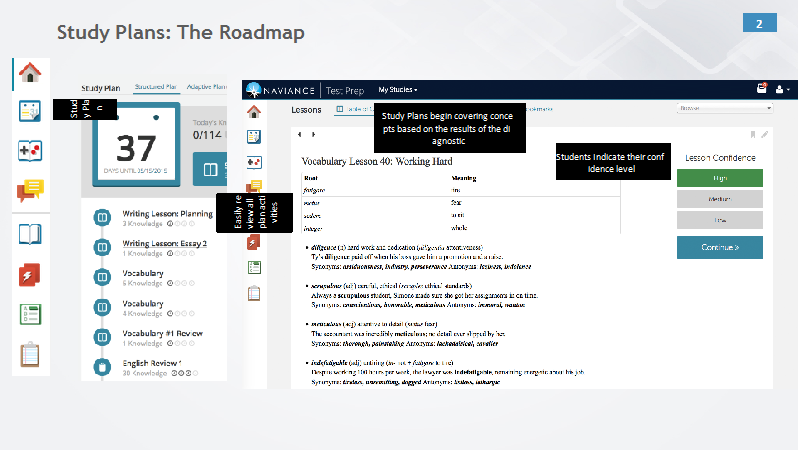
Task: Open the chat bubbles icon in large left sidebar
Action: (30, 190)
